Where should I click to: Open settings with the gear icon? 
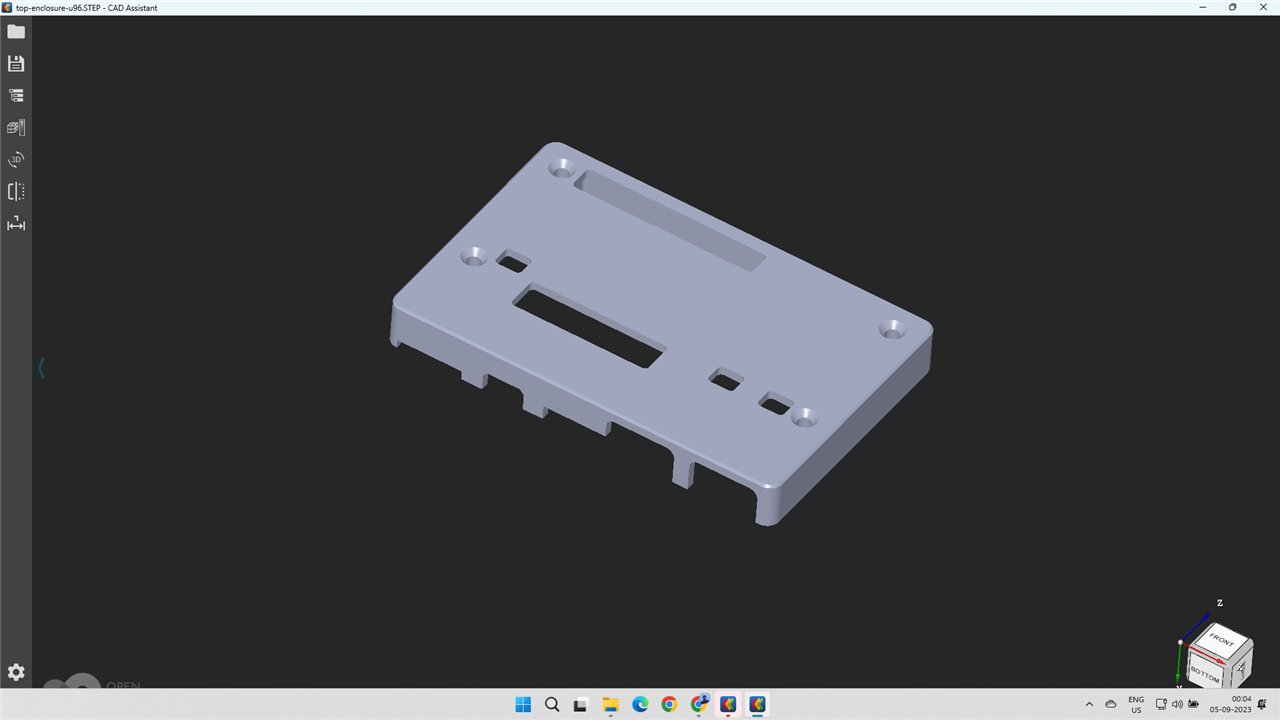pos(16,672)
